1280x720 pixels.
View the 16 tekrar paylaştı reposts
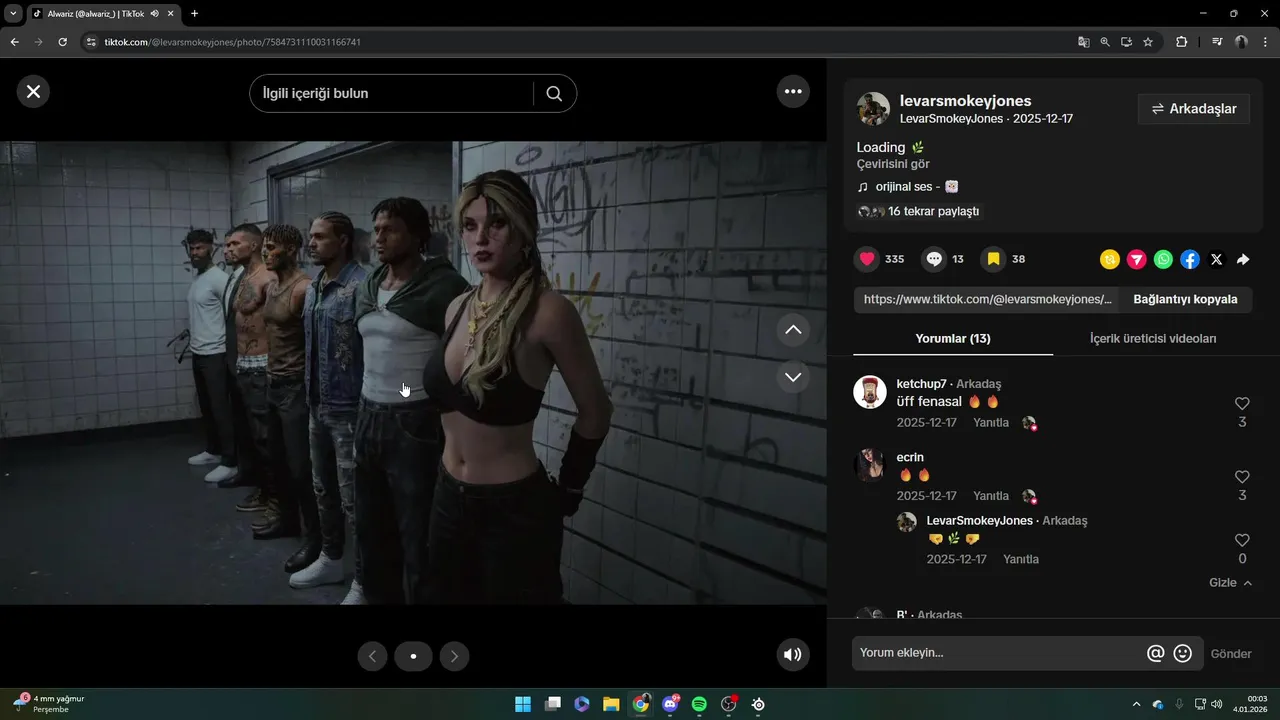coord(919,212)
